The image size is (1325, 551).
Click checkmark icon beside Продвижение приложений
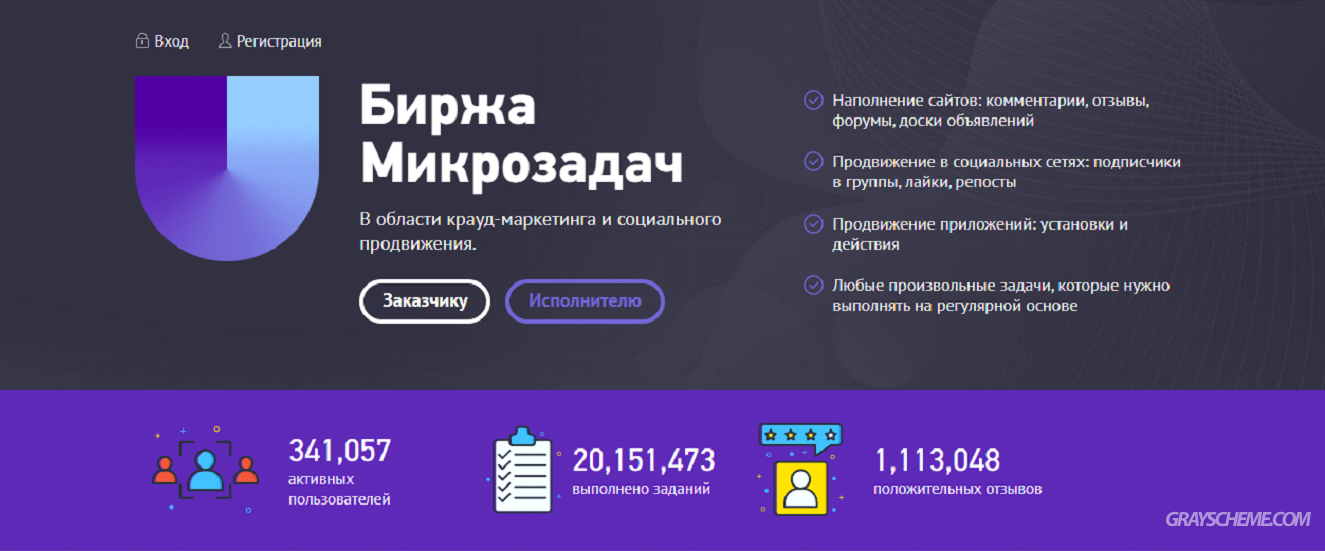(x=814, y=224)
